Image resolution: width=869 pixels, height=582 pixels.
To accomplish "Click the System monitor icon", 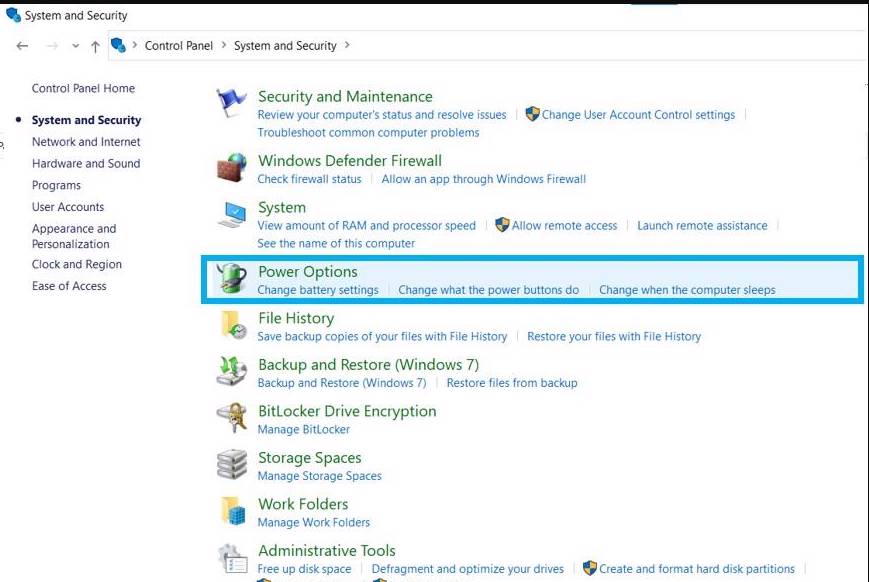I will (232, 214).
